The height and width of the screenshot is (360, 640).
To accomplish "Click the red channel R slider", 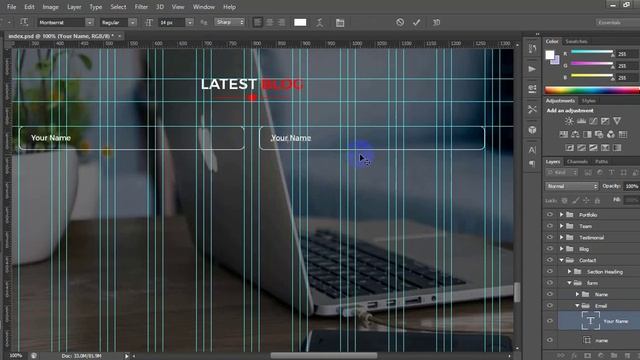I will pyautogui.click(x=592, y=52).
